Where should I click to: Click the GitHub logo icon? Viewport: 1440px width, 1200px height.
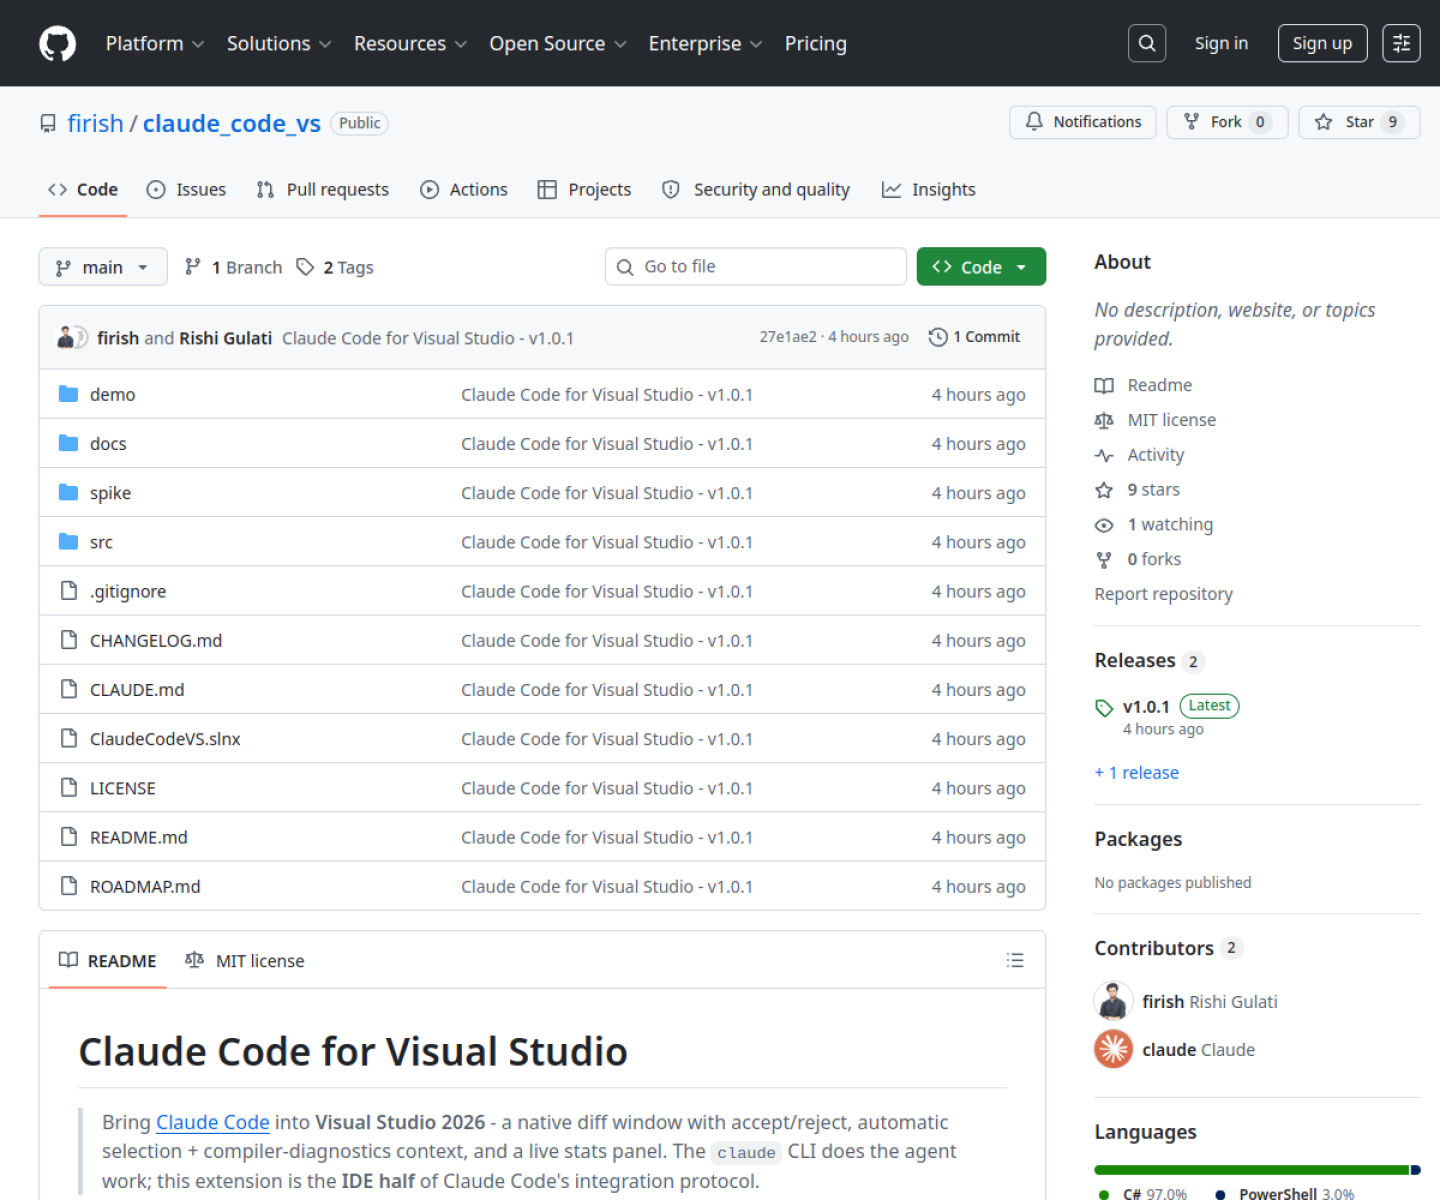(57, 44)
